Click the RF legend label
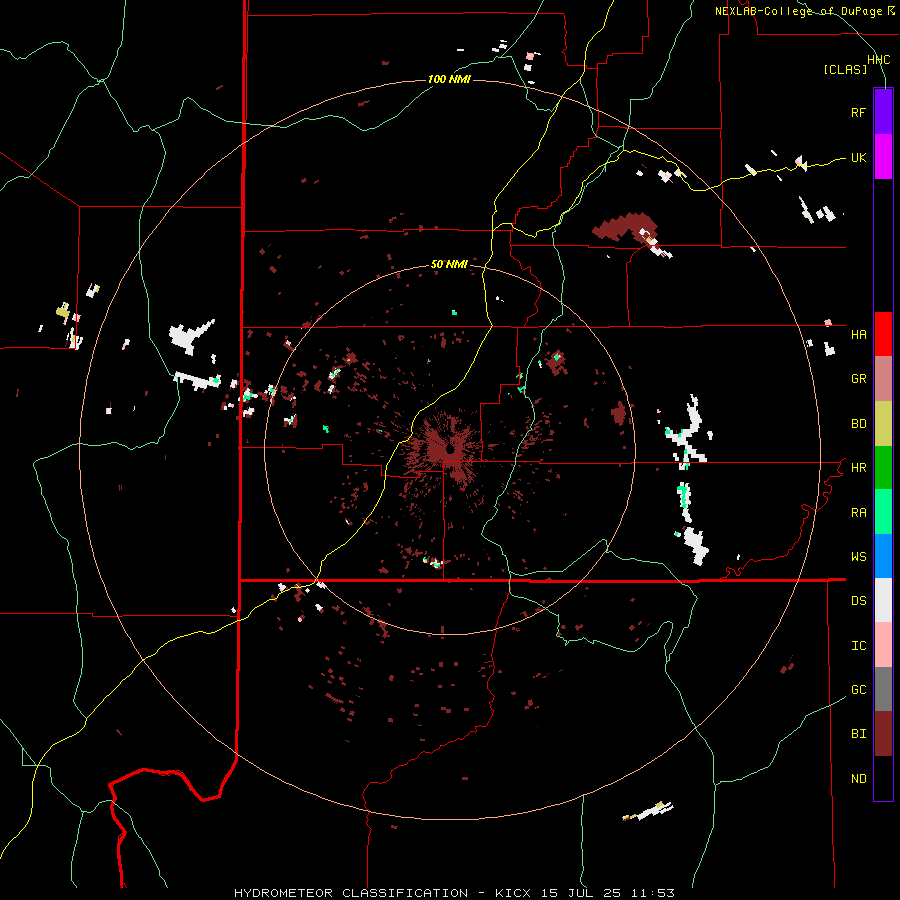Viewport: 900px width, 900px height. [858, 112]
